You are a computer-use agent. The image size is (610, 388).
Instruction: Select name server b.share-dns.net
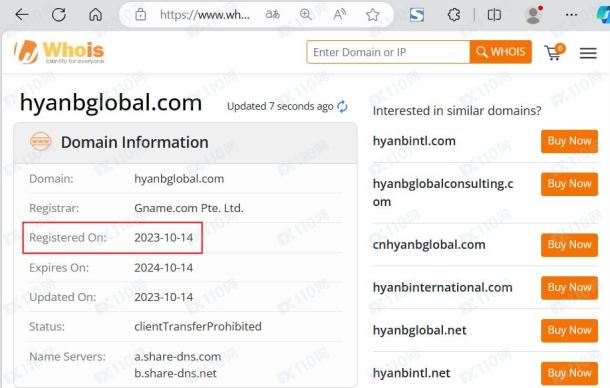click(175, 373)
